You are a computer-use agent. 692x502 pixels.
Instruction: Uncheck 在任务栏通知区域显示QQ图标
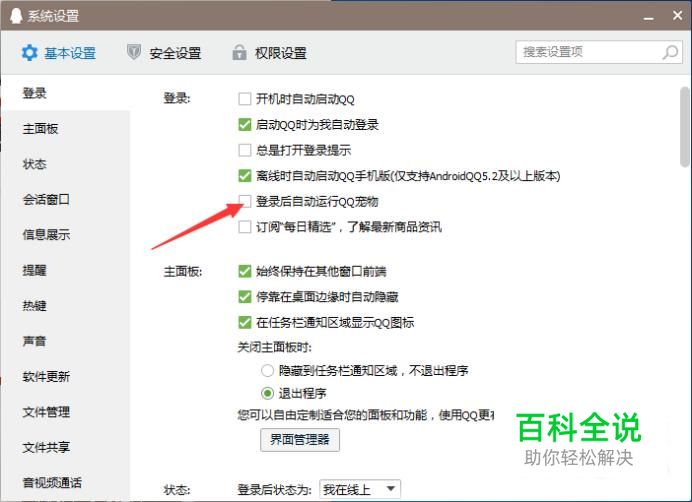(244, 322)
